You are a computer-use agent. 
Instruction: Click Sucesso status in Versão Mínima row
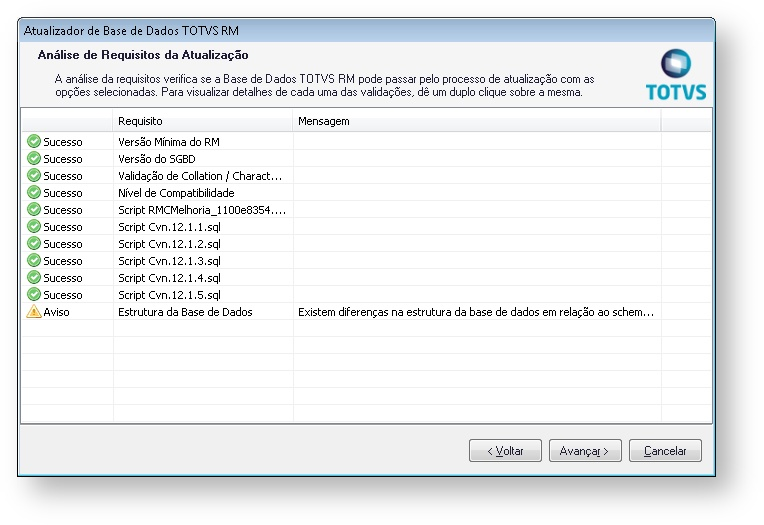click(x=63, y=142)
